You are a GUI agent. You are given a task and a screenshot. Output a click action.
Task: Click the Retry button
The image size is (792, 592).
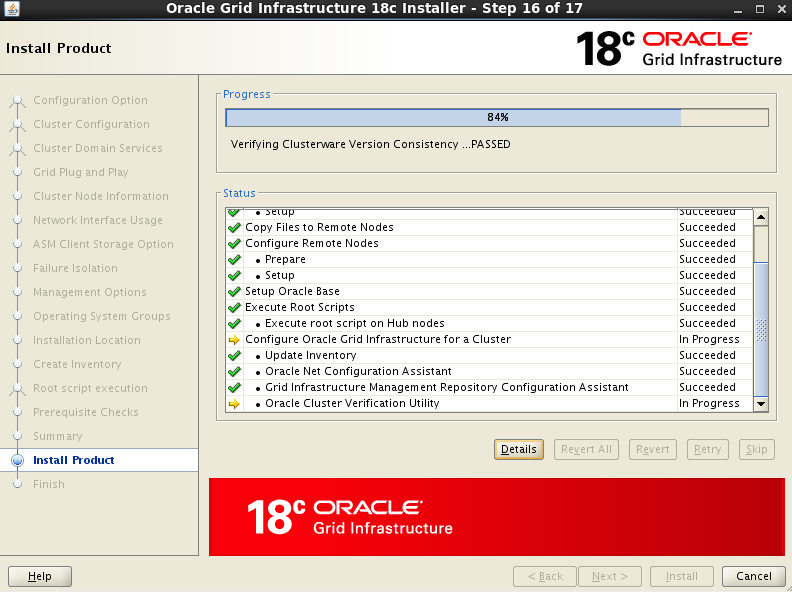(708, 449)
